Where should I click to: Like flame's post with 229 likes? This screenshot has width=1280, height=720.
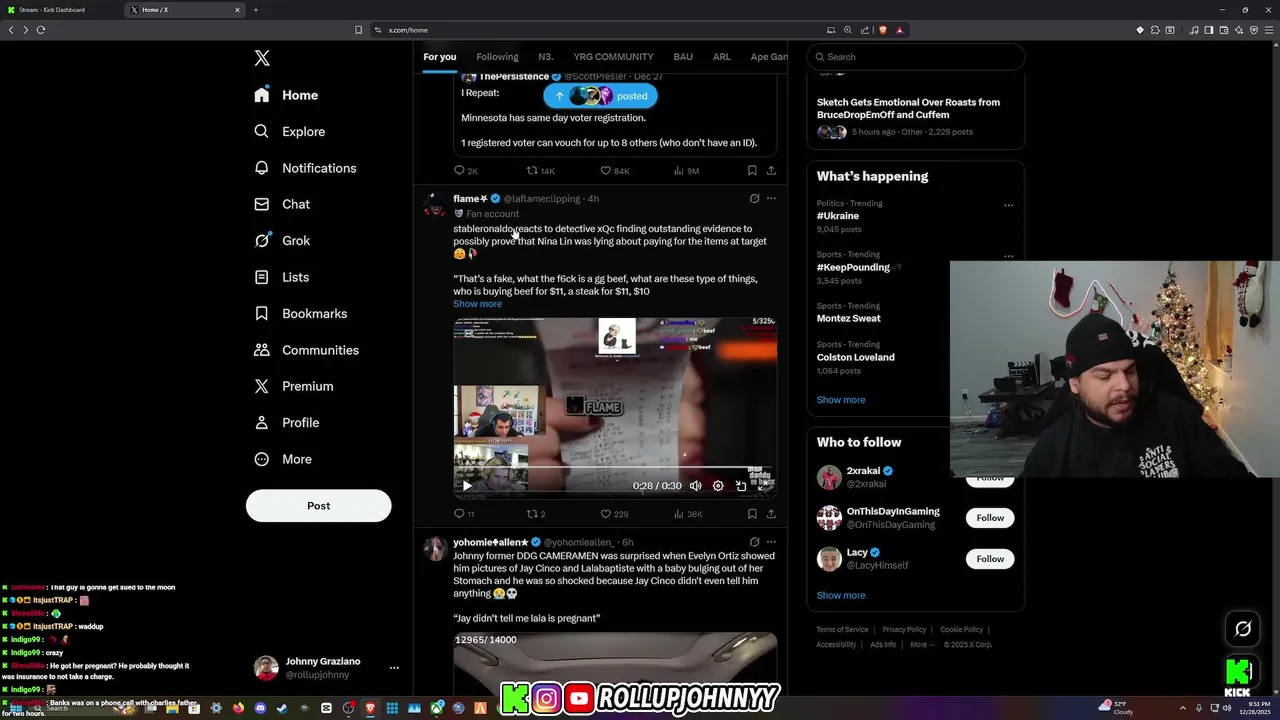pos(614,514)
